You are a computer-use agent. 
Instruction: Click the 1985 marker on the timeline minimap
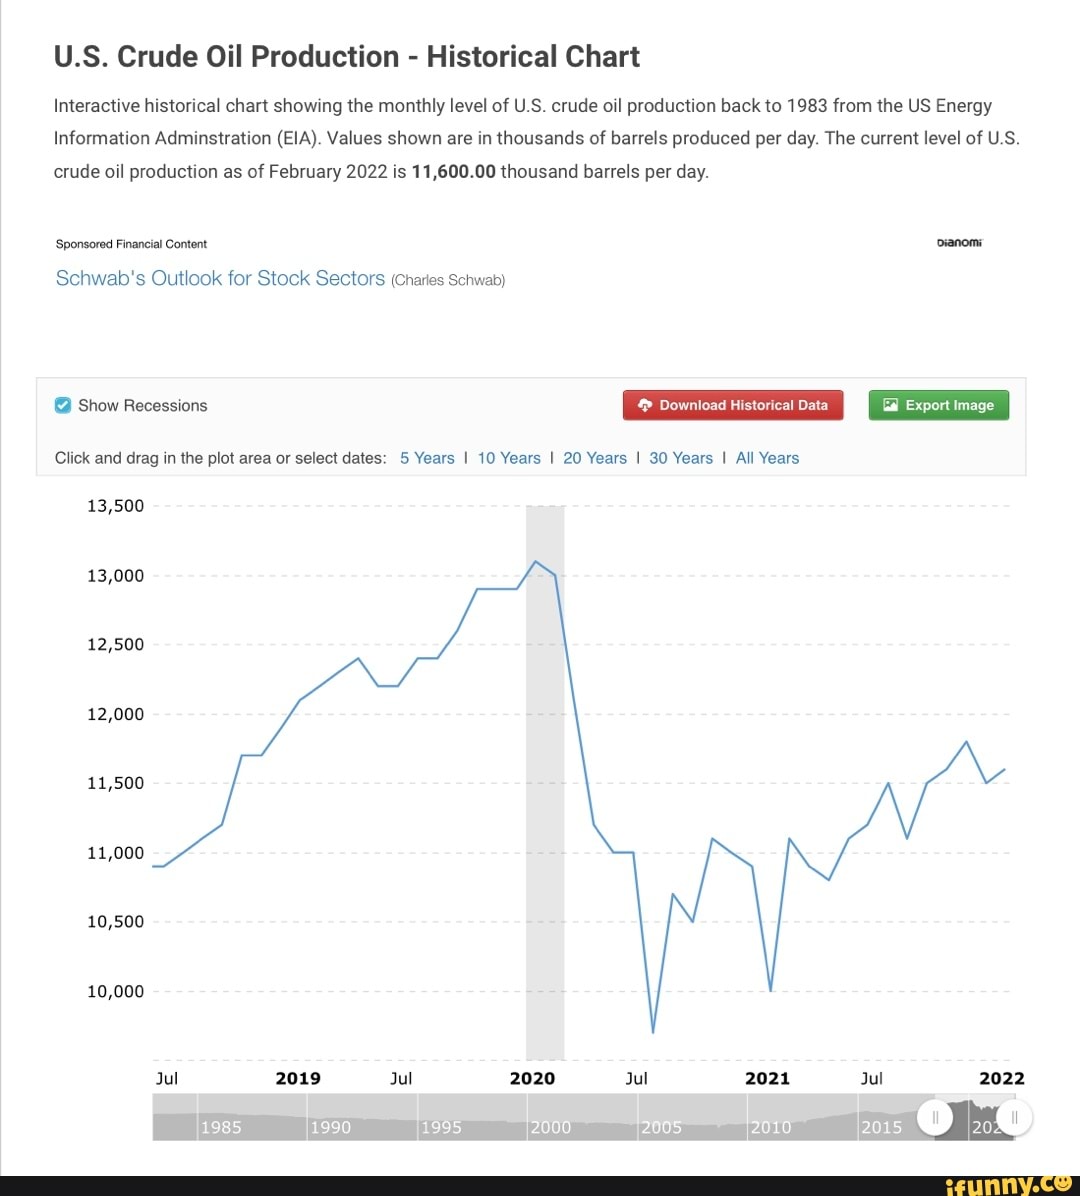pos(222,1127)
